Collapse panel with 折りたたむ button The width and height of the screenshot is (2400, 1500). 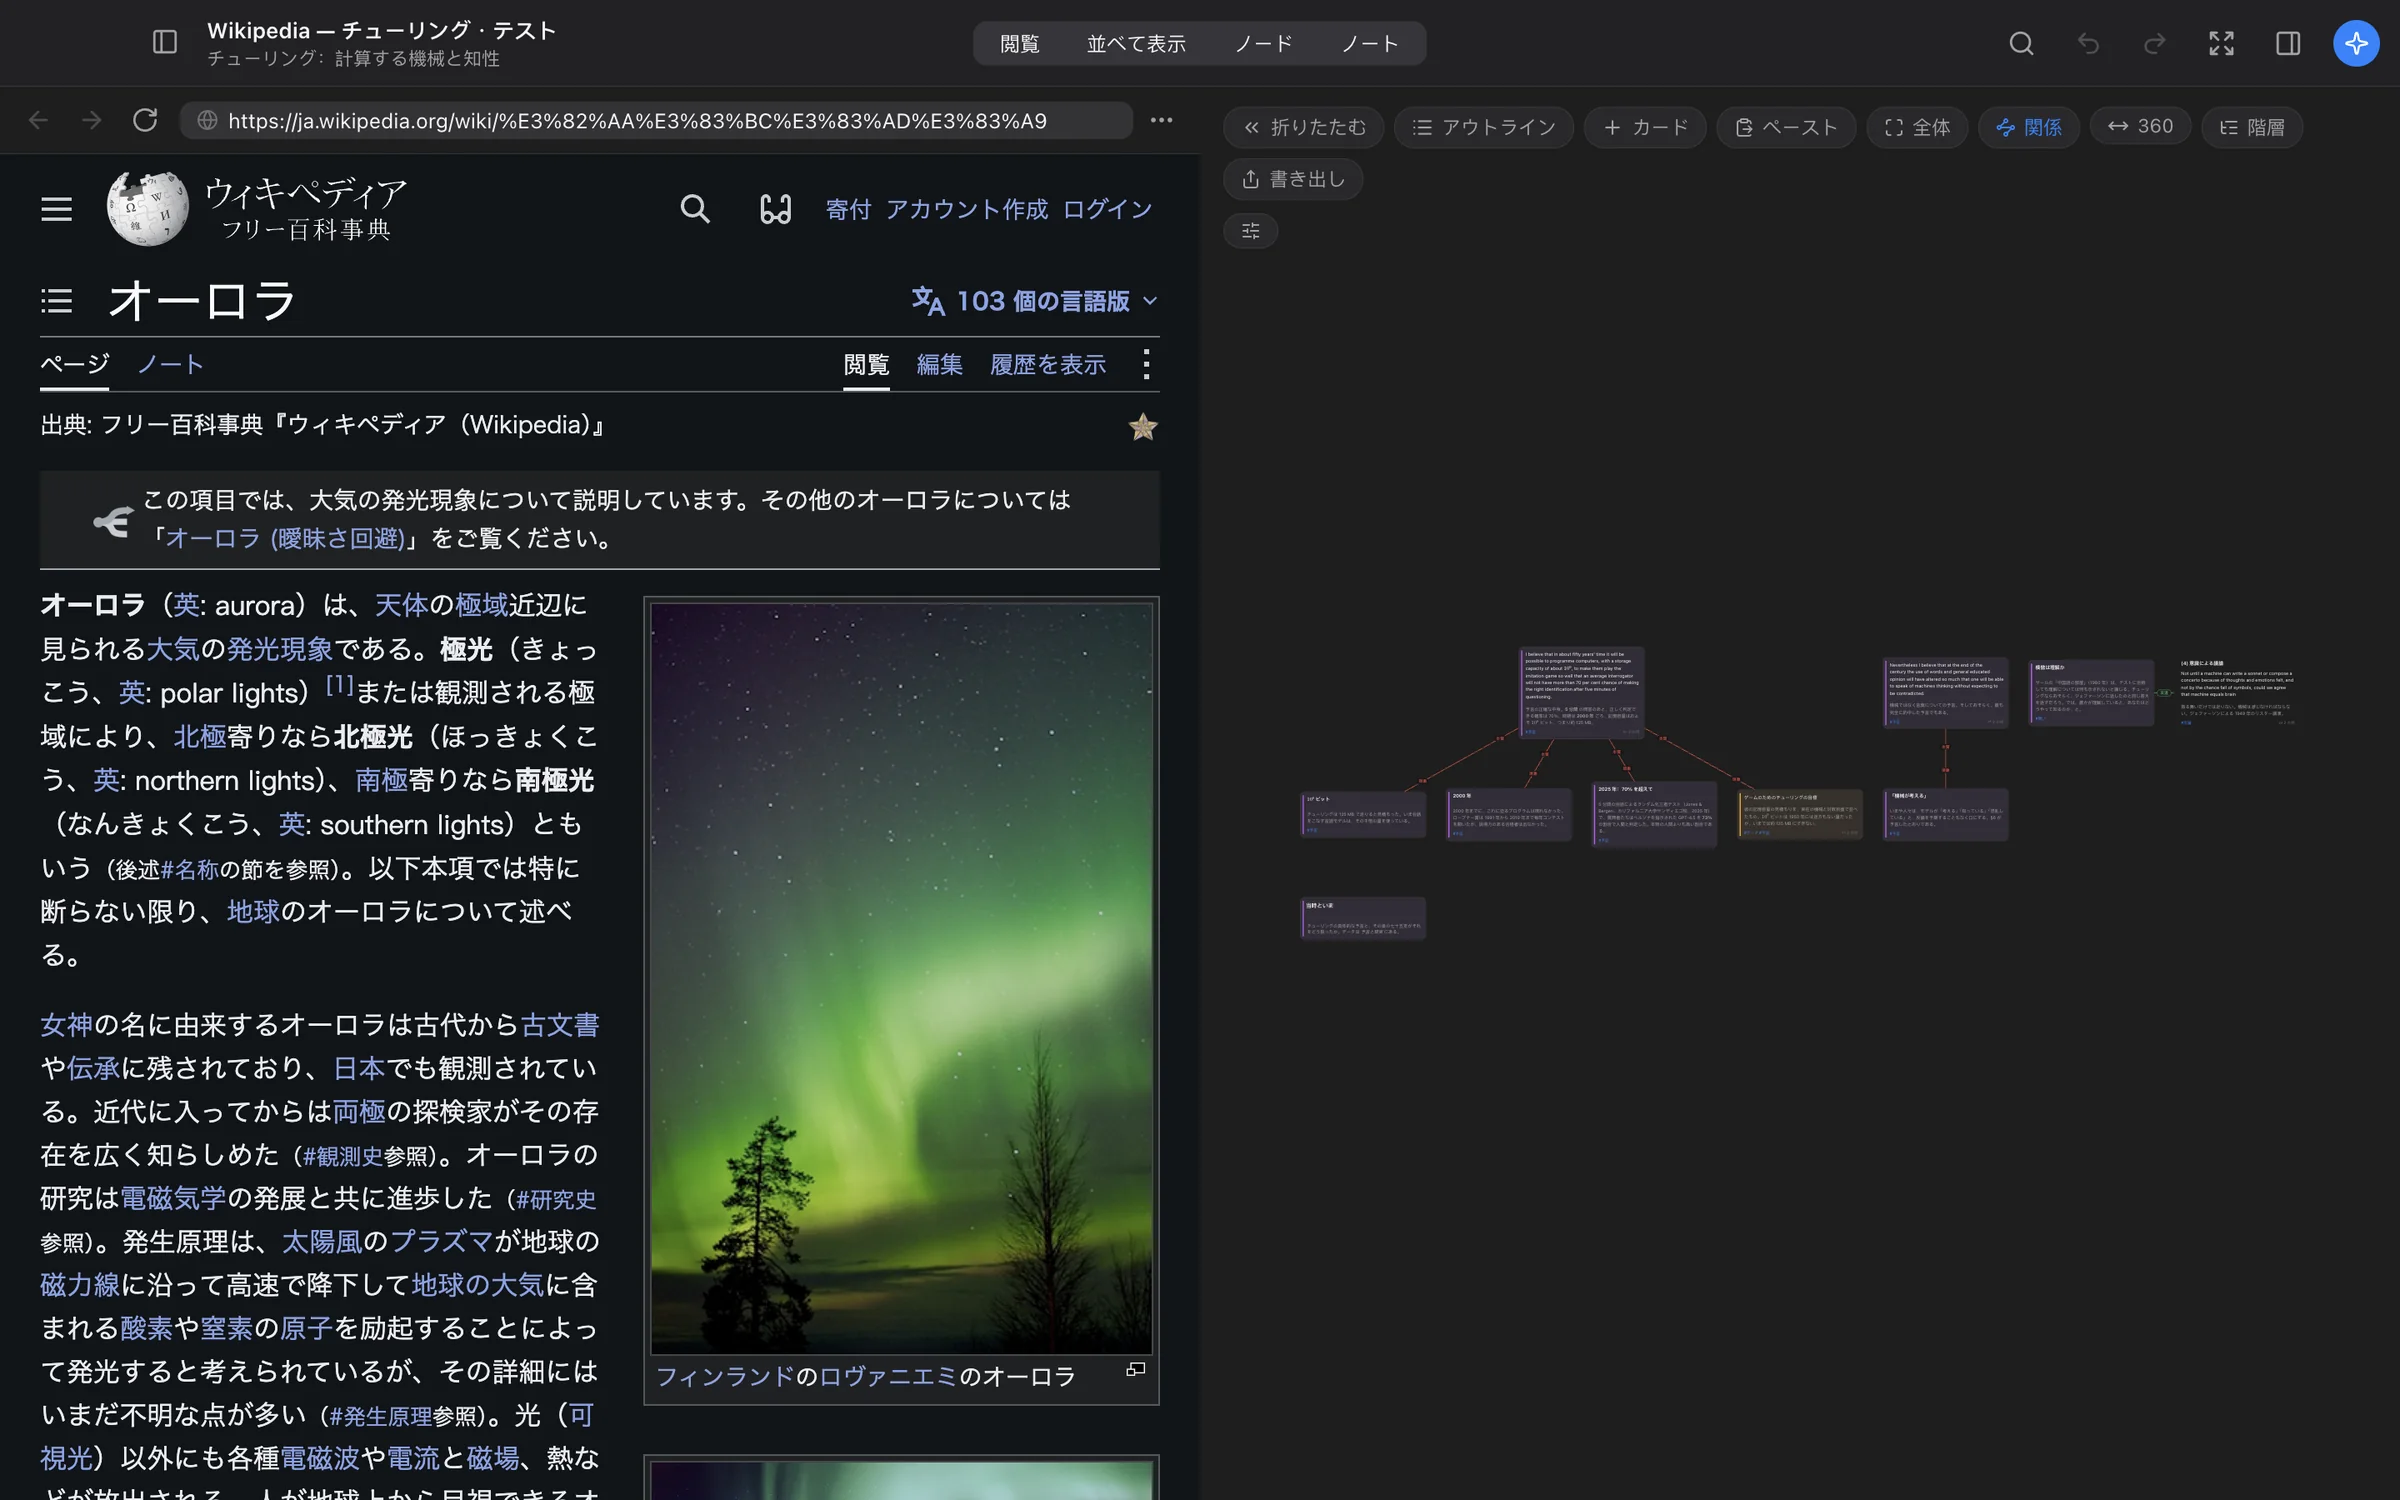pyautogui.click(x=1304, y=127)
